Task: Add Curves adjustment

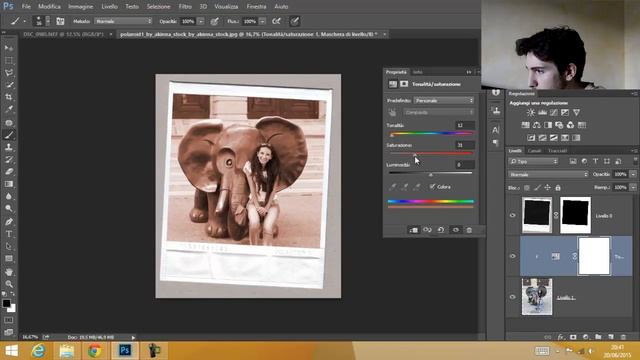Action: [x=553, y=112]
